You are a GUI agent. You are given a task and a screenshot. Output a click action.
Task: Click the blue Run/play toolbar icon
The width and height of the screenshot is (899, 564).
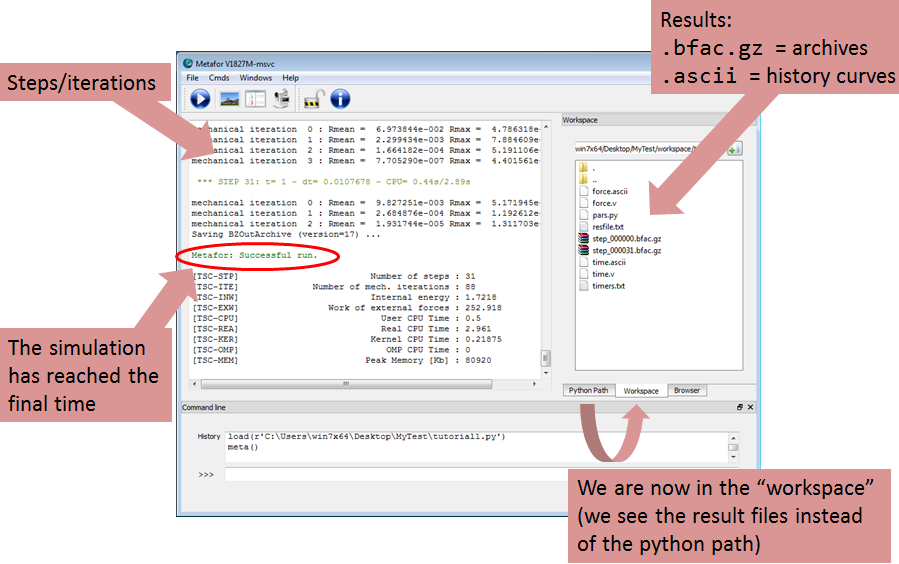point(200,99)
